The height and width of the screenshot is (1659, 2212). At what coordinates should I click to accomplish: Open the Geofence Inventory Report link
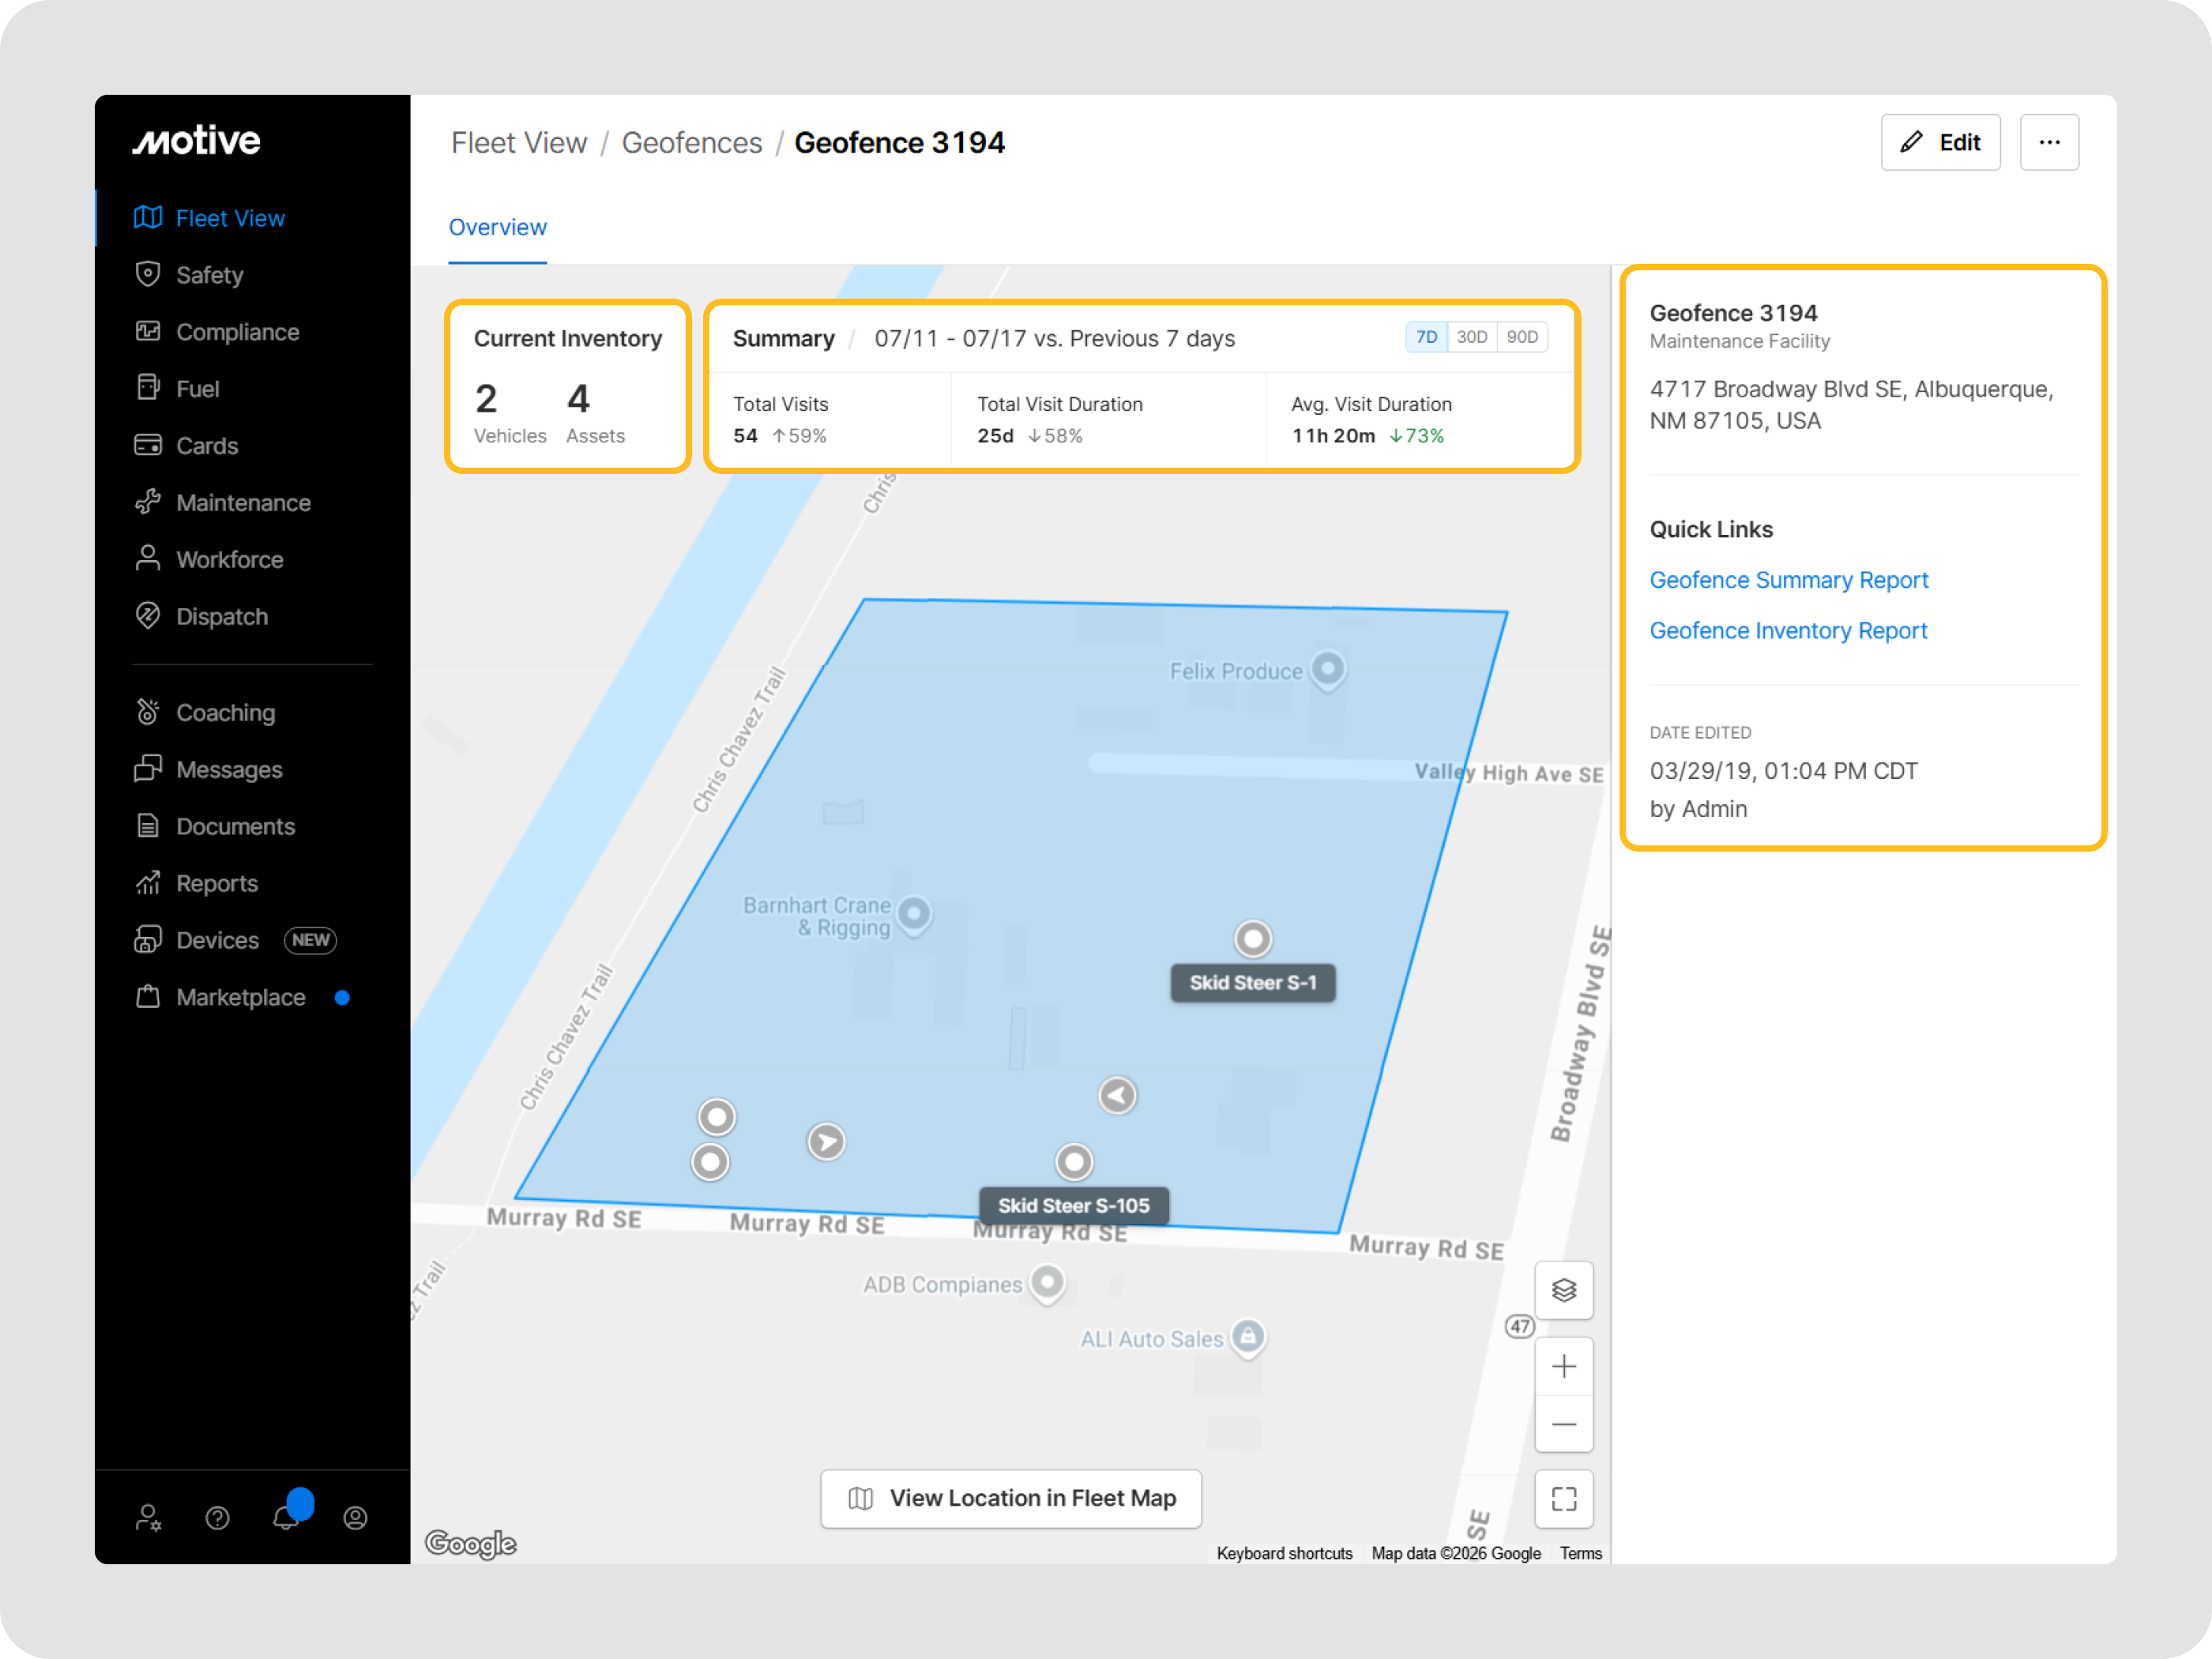tap(1787, 630)
